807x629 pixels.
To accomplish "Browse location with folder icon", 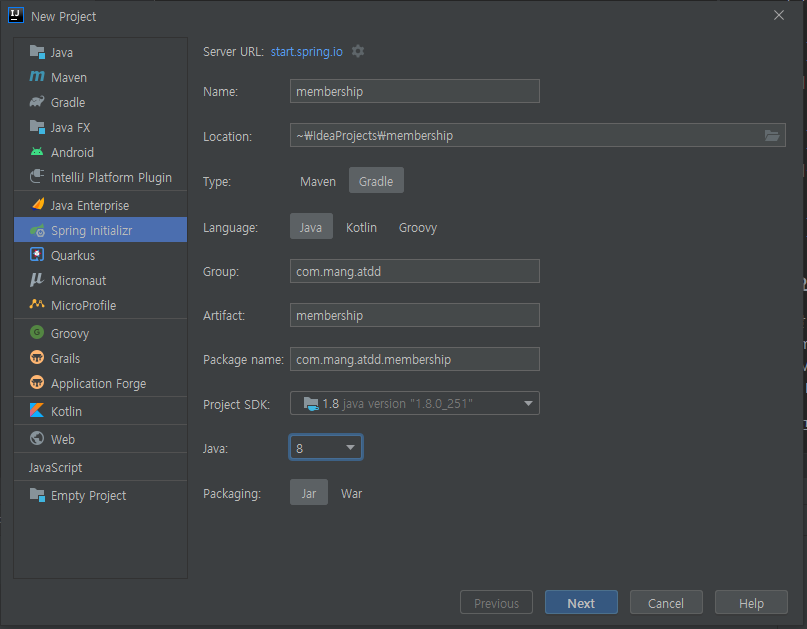I will coord(771,135).
